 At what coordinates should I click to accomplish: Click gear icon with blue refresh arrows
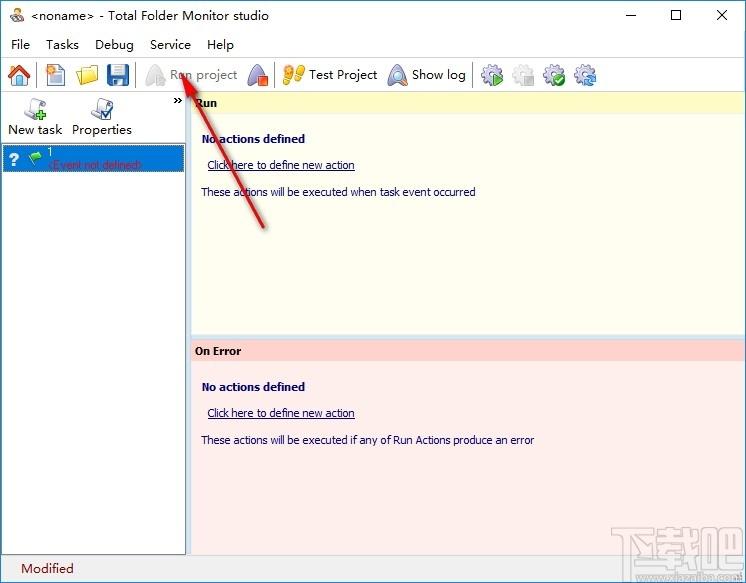585,75
